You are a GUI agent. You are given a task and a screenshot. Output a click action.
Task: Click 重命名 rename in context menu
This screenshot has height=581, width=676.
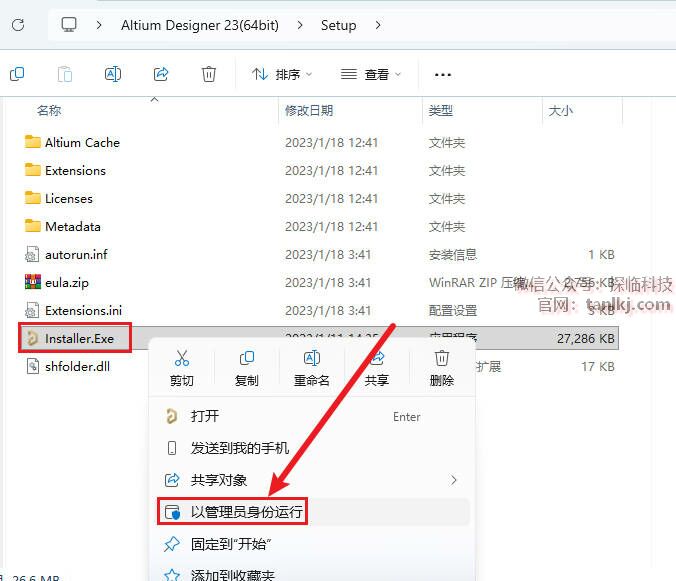point(312,368)
